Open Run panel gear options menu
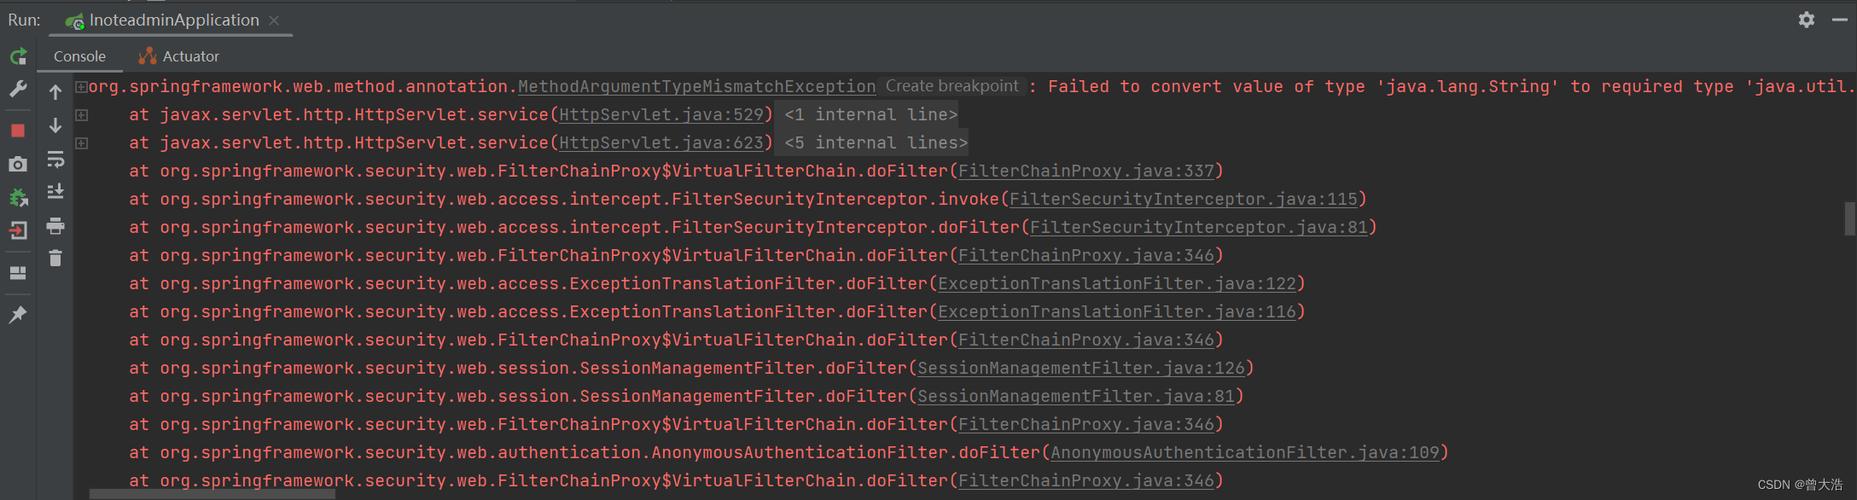Image resolution: width=1857 pixels, height=500 pixels. click(x=1806, y=19)
